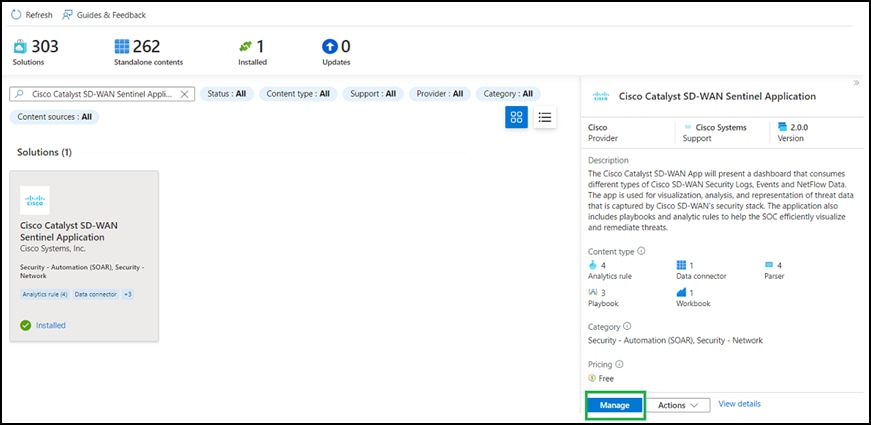The height and width of the screenshot is (425, 871).
Task: Click the green Installed checkmark icon
Action: (x=26, y=326)
